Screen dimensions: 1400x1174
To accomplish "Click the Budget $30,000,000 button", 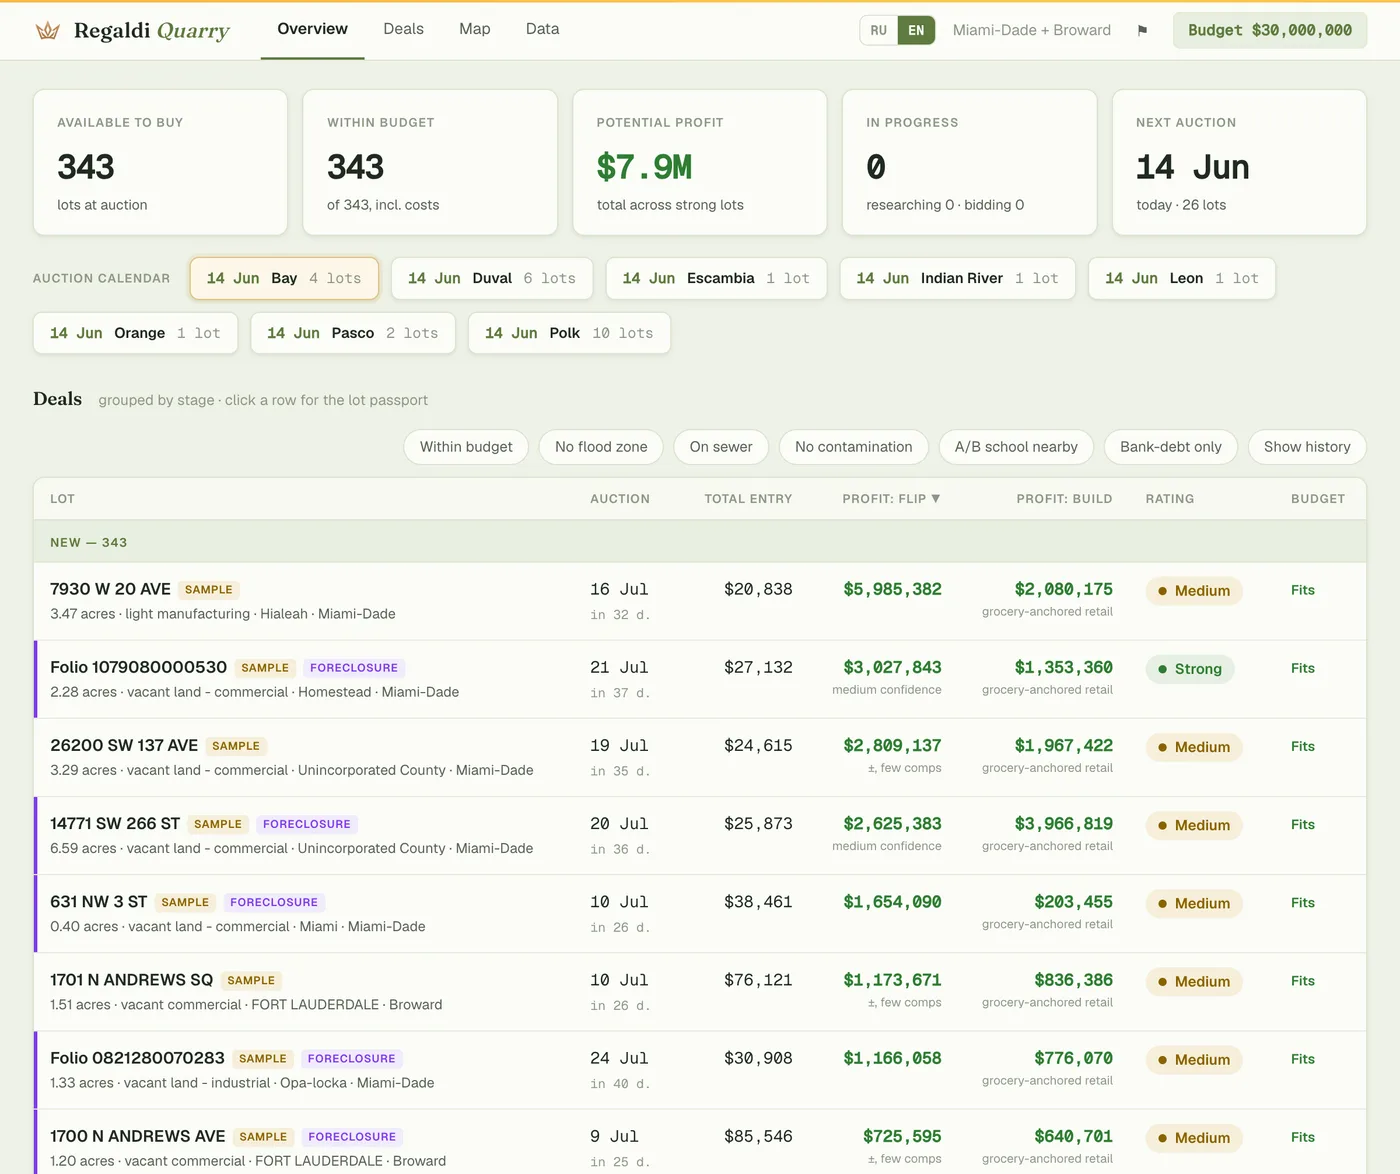I will coord(1270,30).
